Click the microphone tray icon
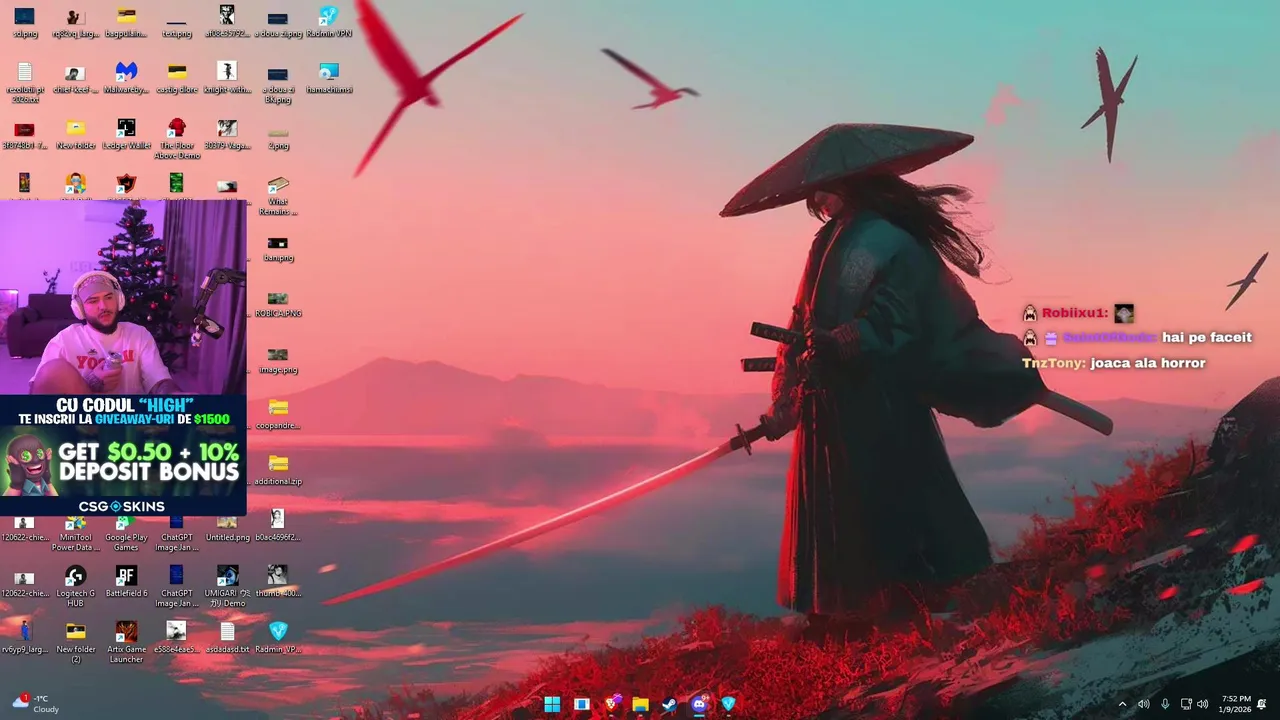Image resolution: width=1280 pixels, height=720 pixels. (1165, 704)
